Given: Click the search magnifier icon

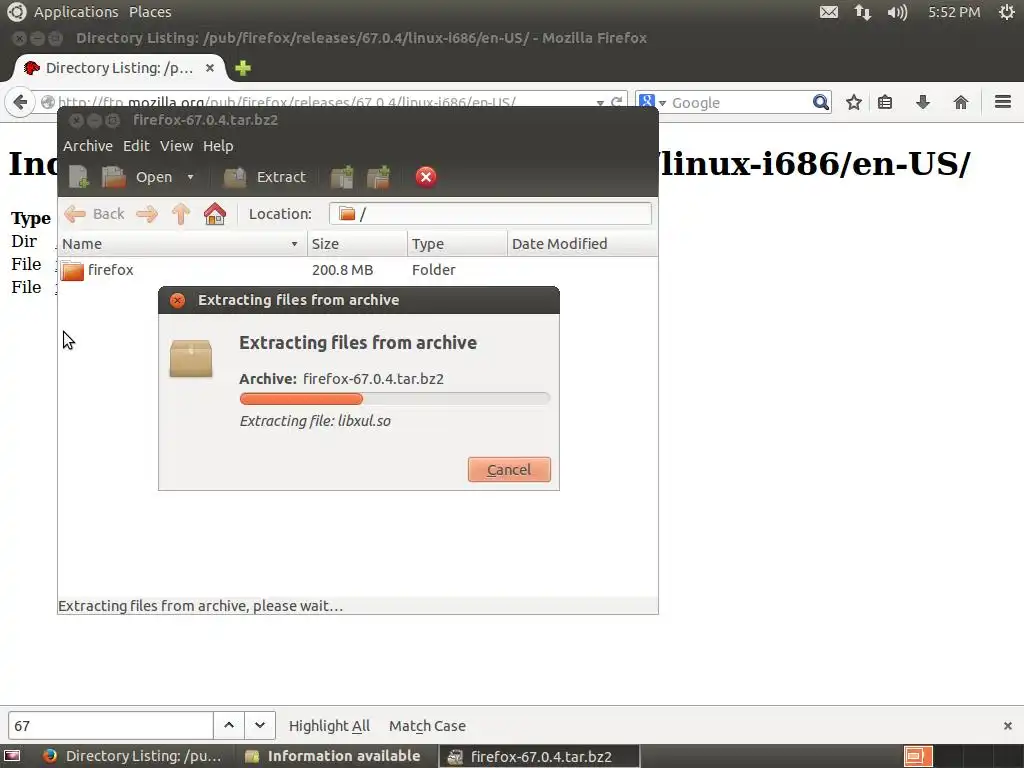Looking at the screenshot, I should [x=820, y=103].
